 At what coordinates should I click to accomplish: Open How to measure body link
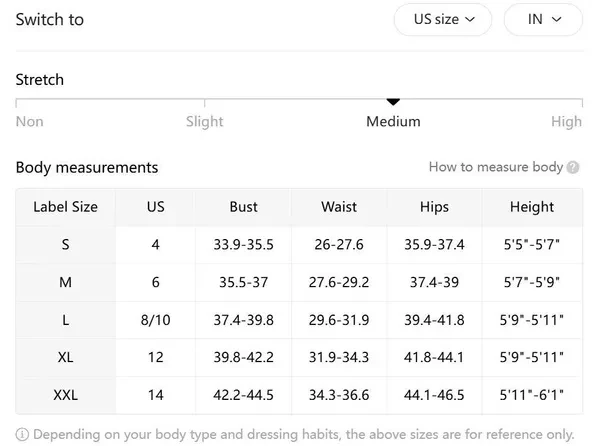click(x=495, y=167)
